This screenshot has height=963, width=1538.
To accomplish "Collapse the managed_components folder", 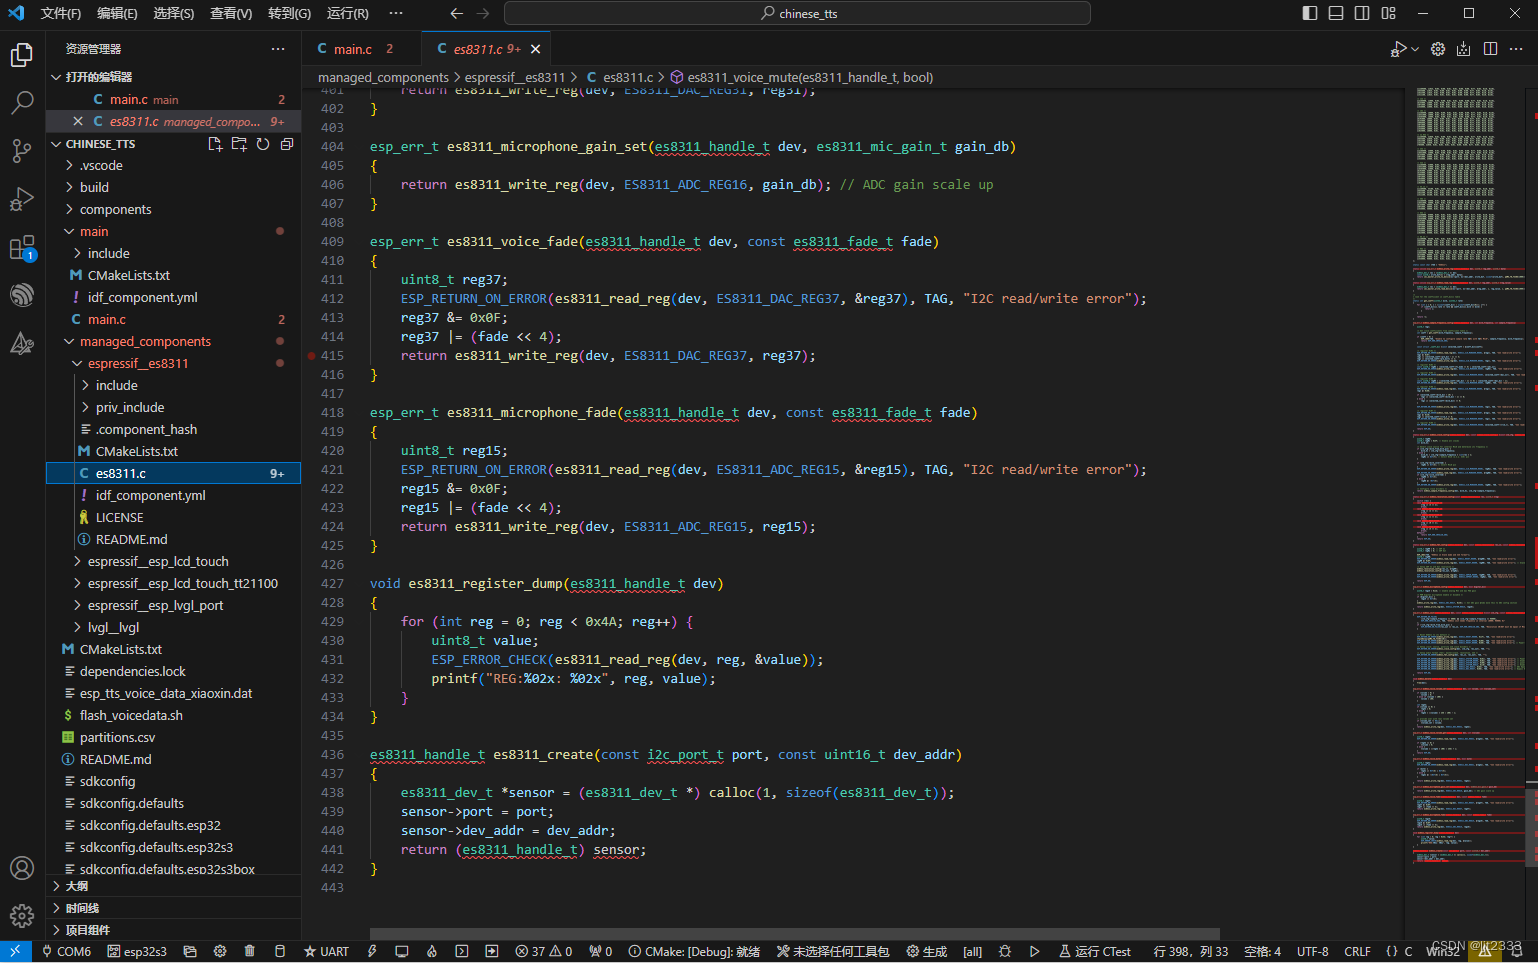I will click(145, 341).
